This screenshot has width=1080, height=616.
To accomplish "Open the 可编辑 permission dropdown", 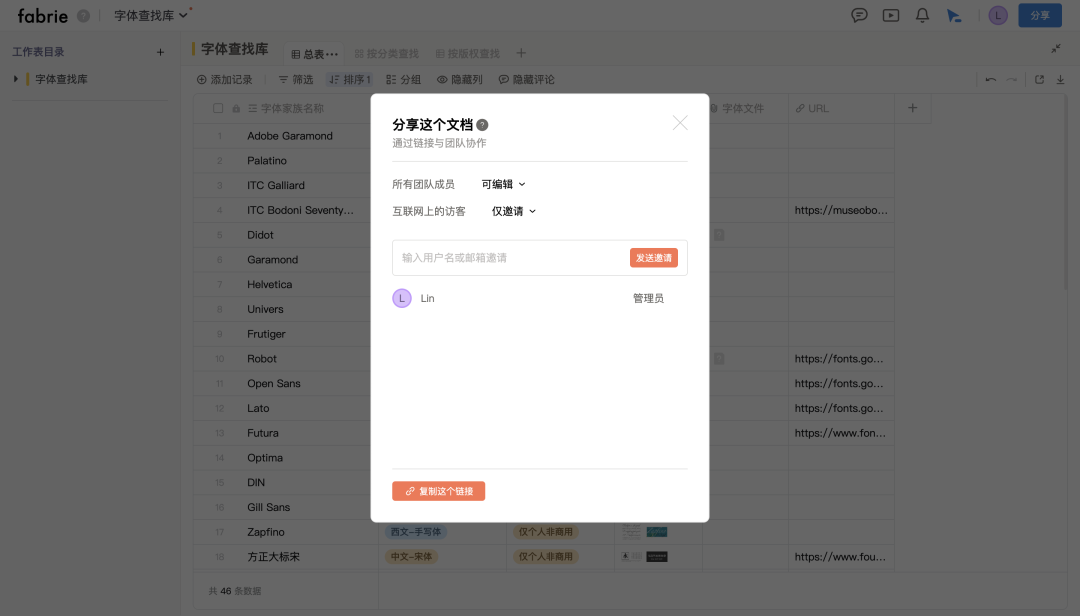I will pos(503,184).
